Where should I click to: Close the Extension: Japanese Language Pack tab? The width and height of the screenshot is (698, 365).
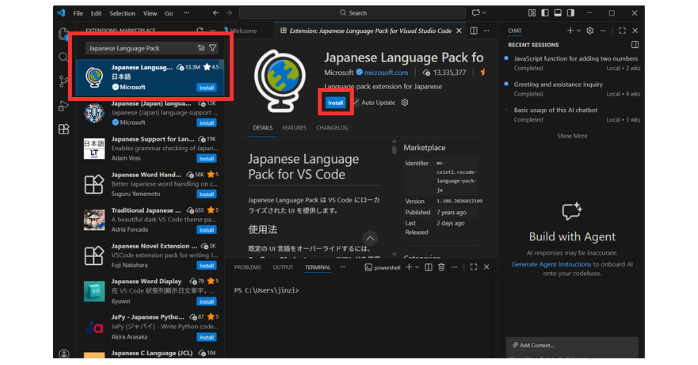coord(459,31)
